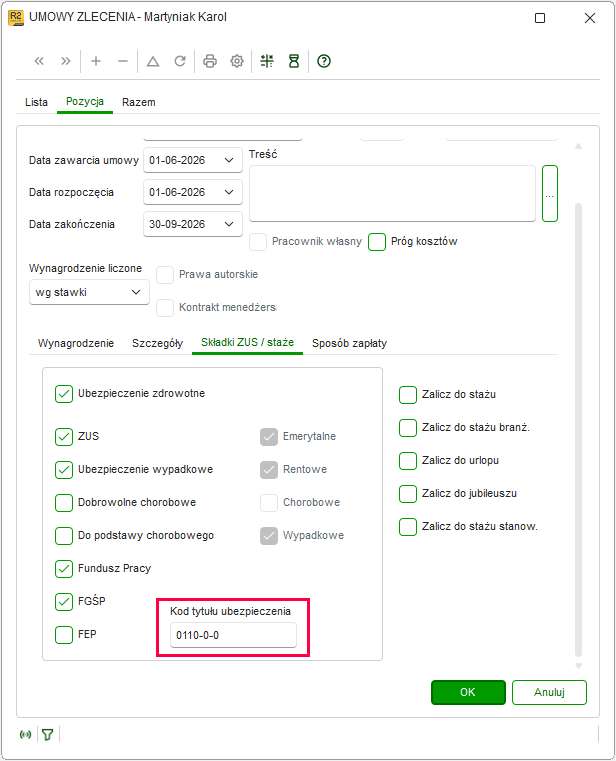Remove entry with minus icon

[x=123, y=61]
